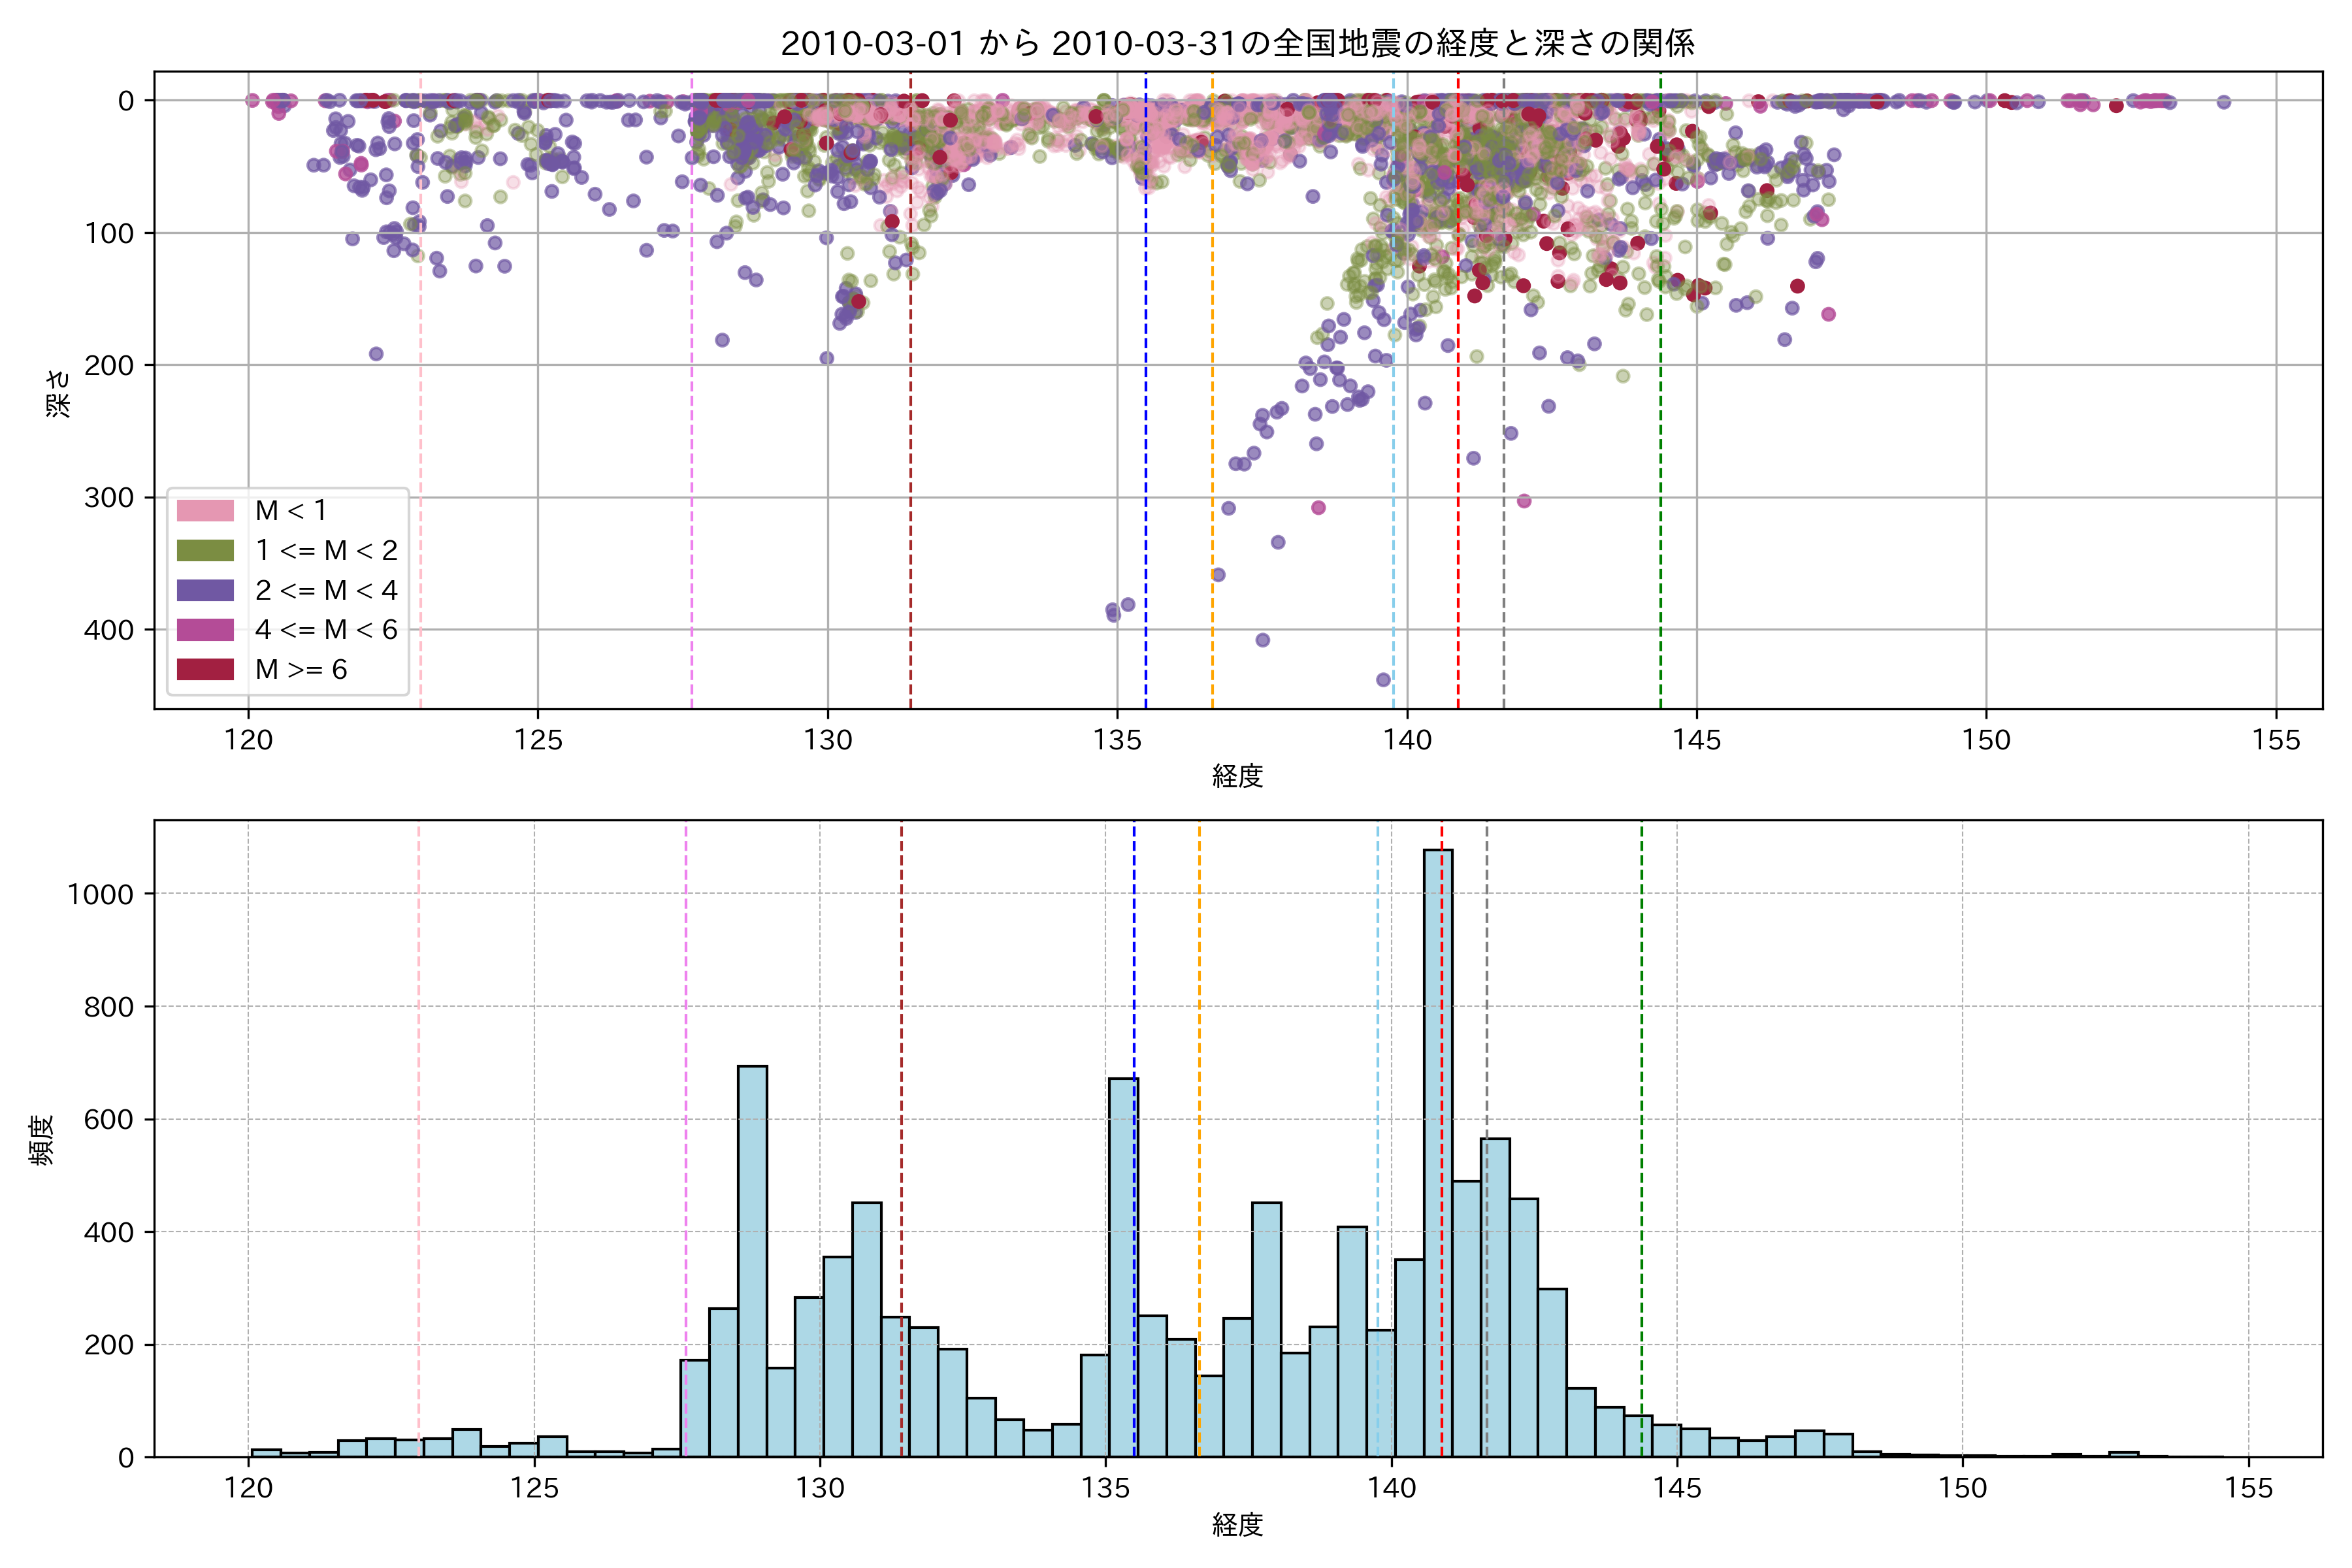Click the crimson M >= 6 legend swatch

coord(205,670)
